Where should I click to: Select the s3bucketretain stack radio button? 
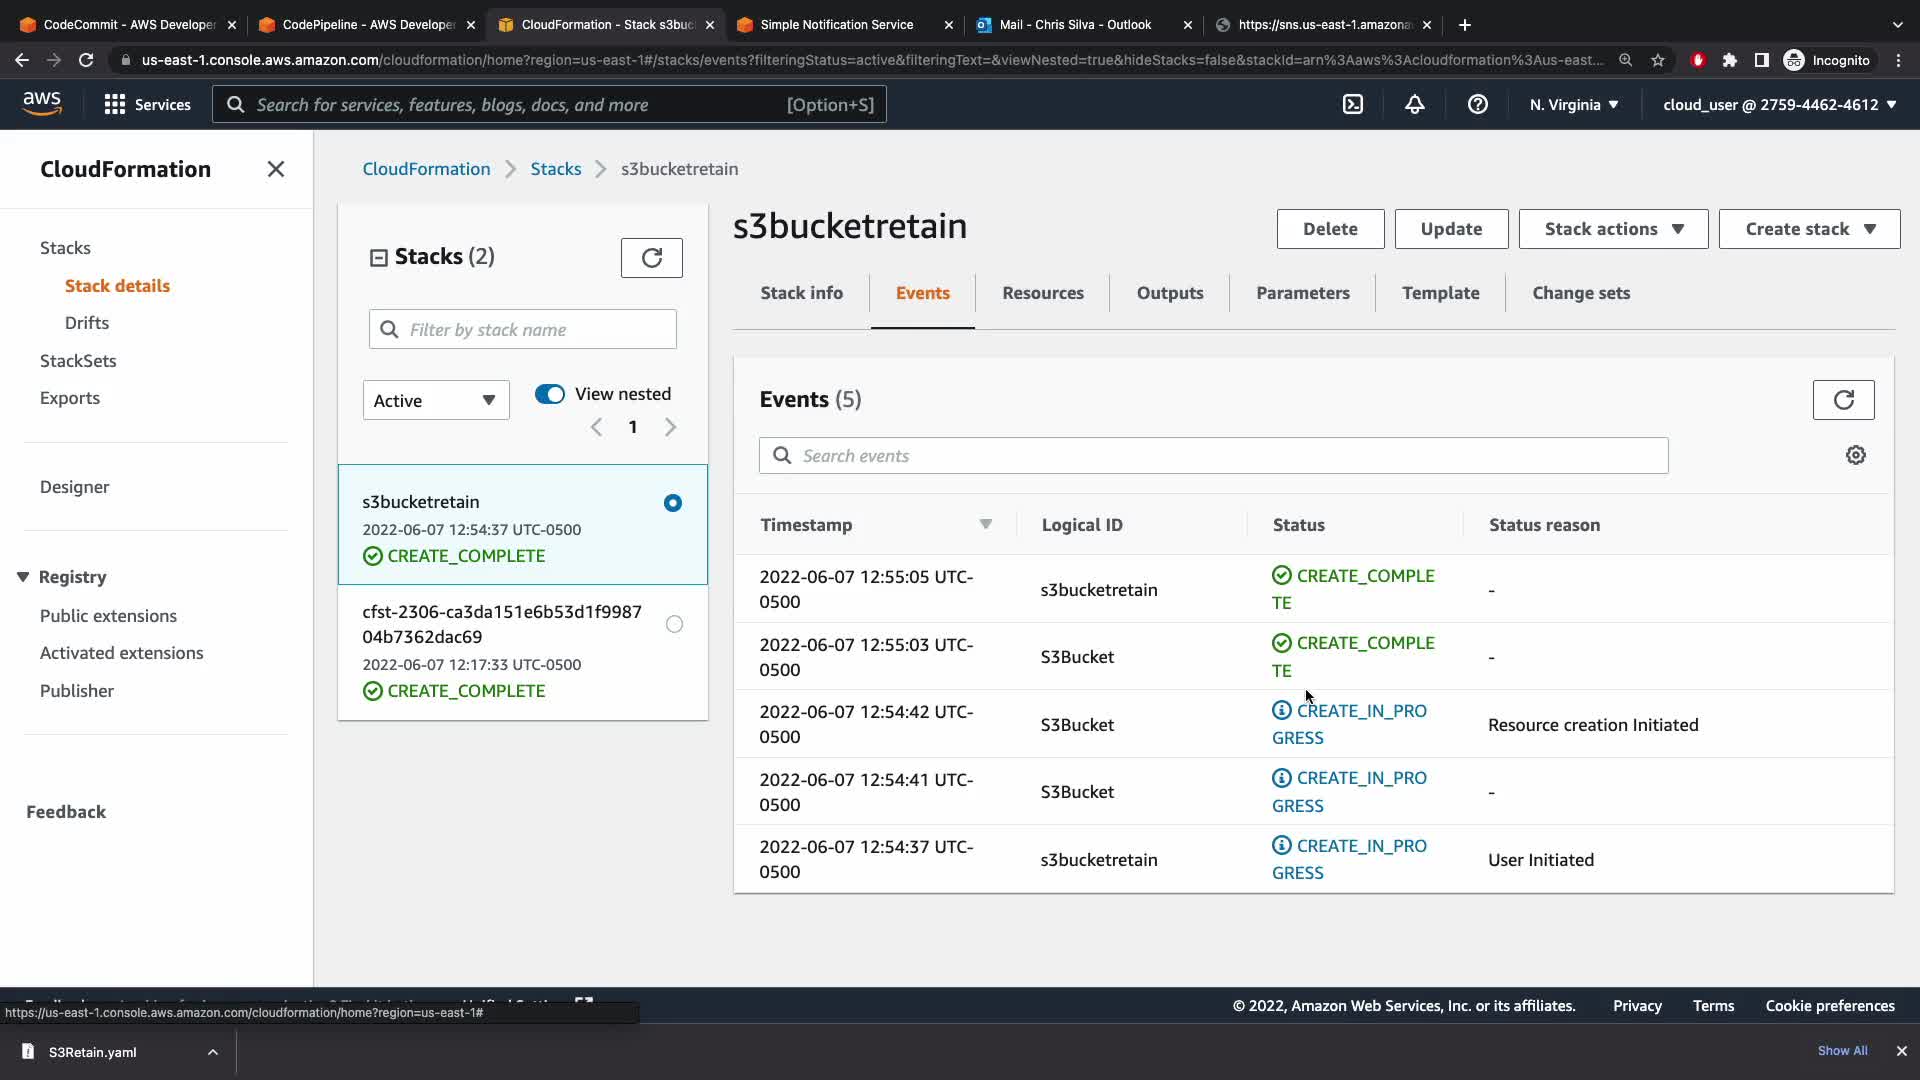673,503
